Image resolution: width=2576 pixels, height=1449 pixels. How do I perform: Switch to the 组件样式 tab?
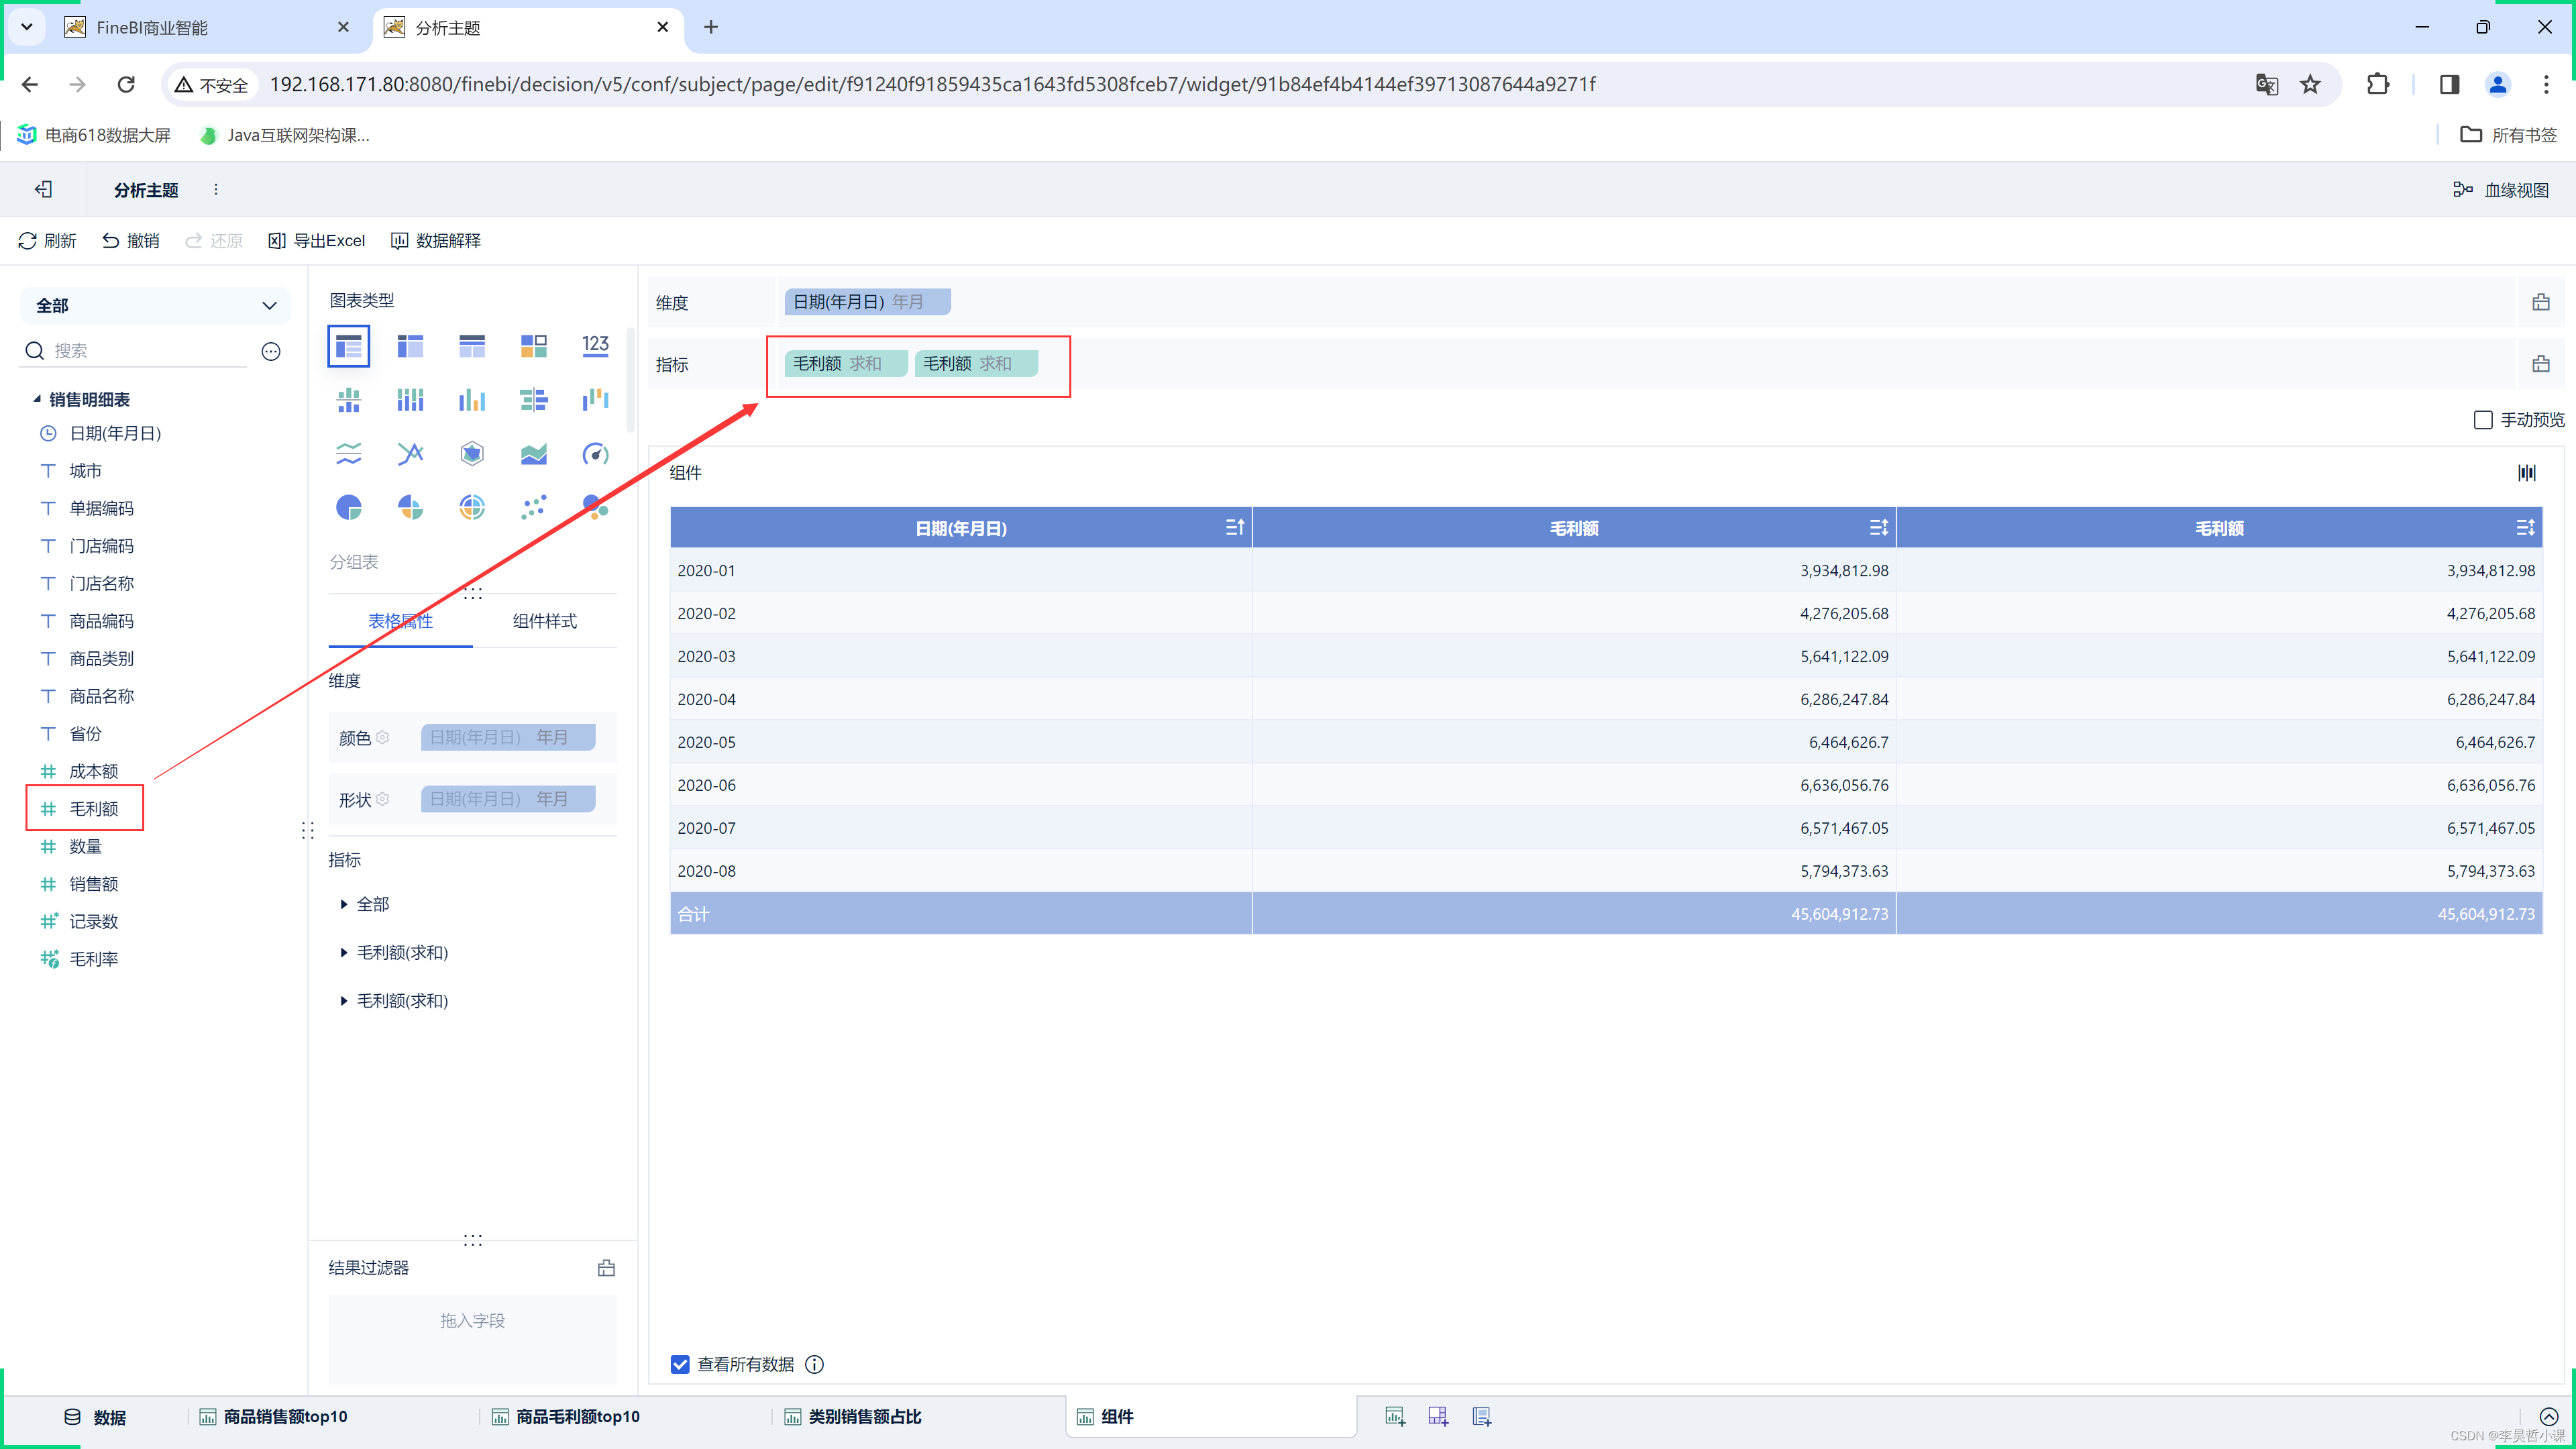tap(545, 621)
